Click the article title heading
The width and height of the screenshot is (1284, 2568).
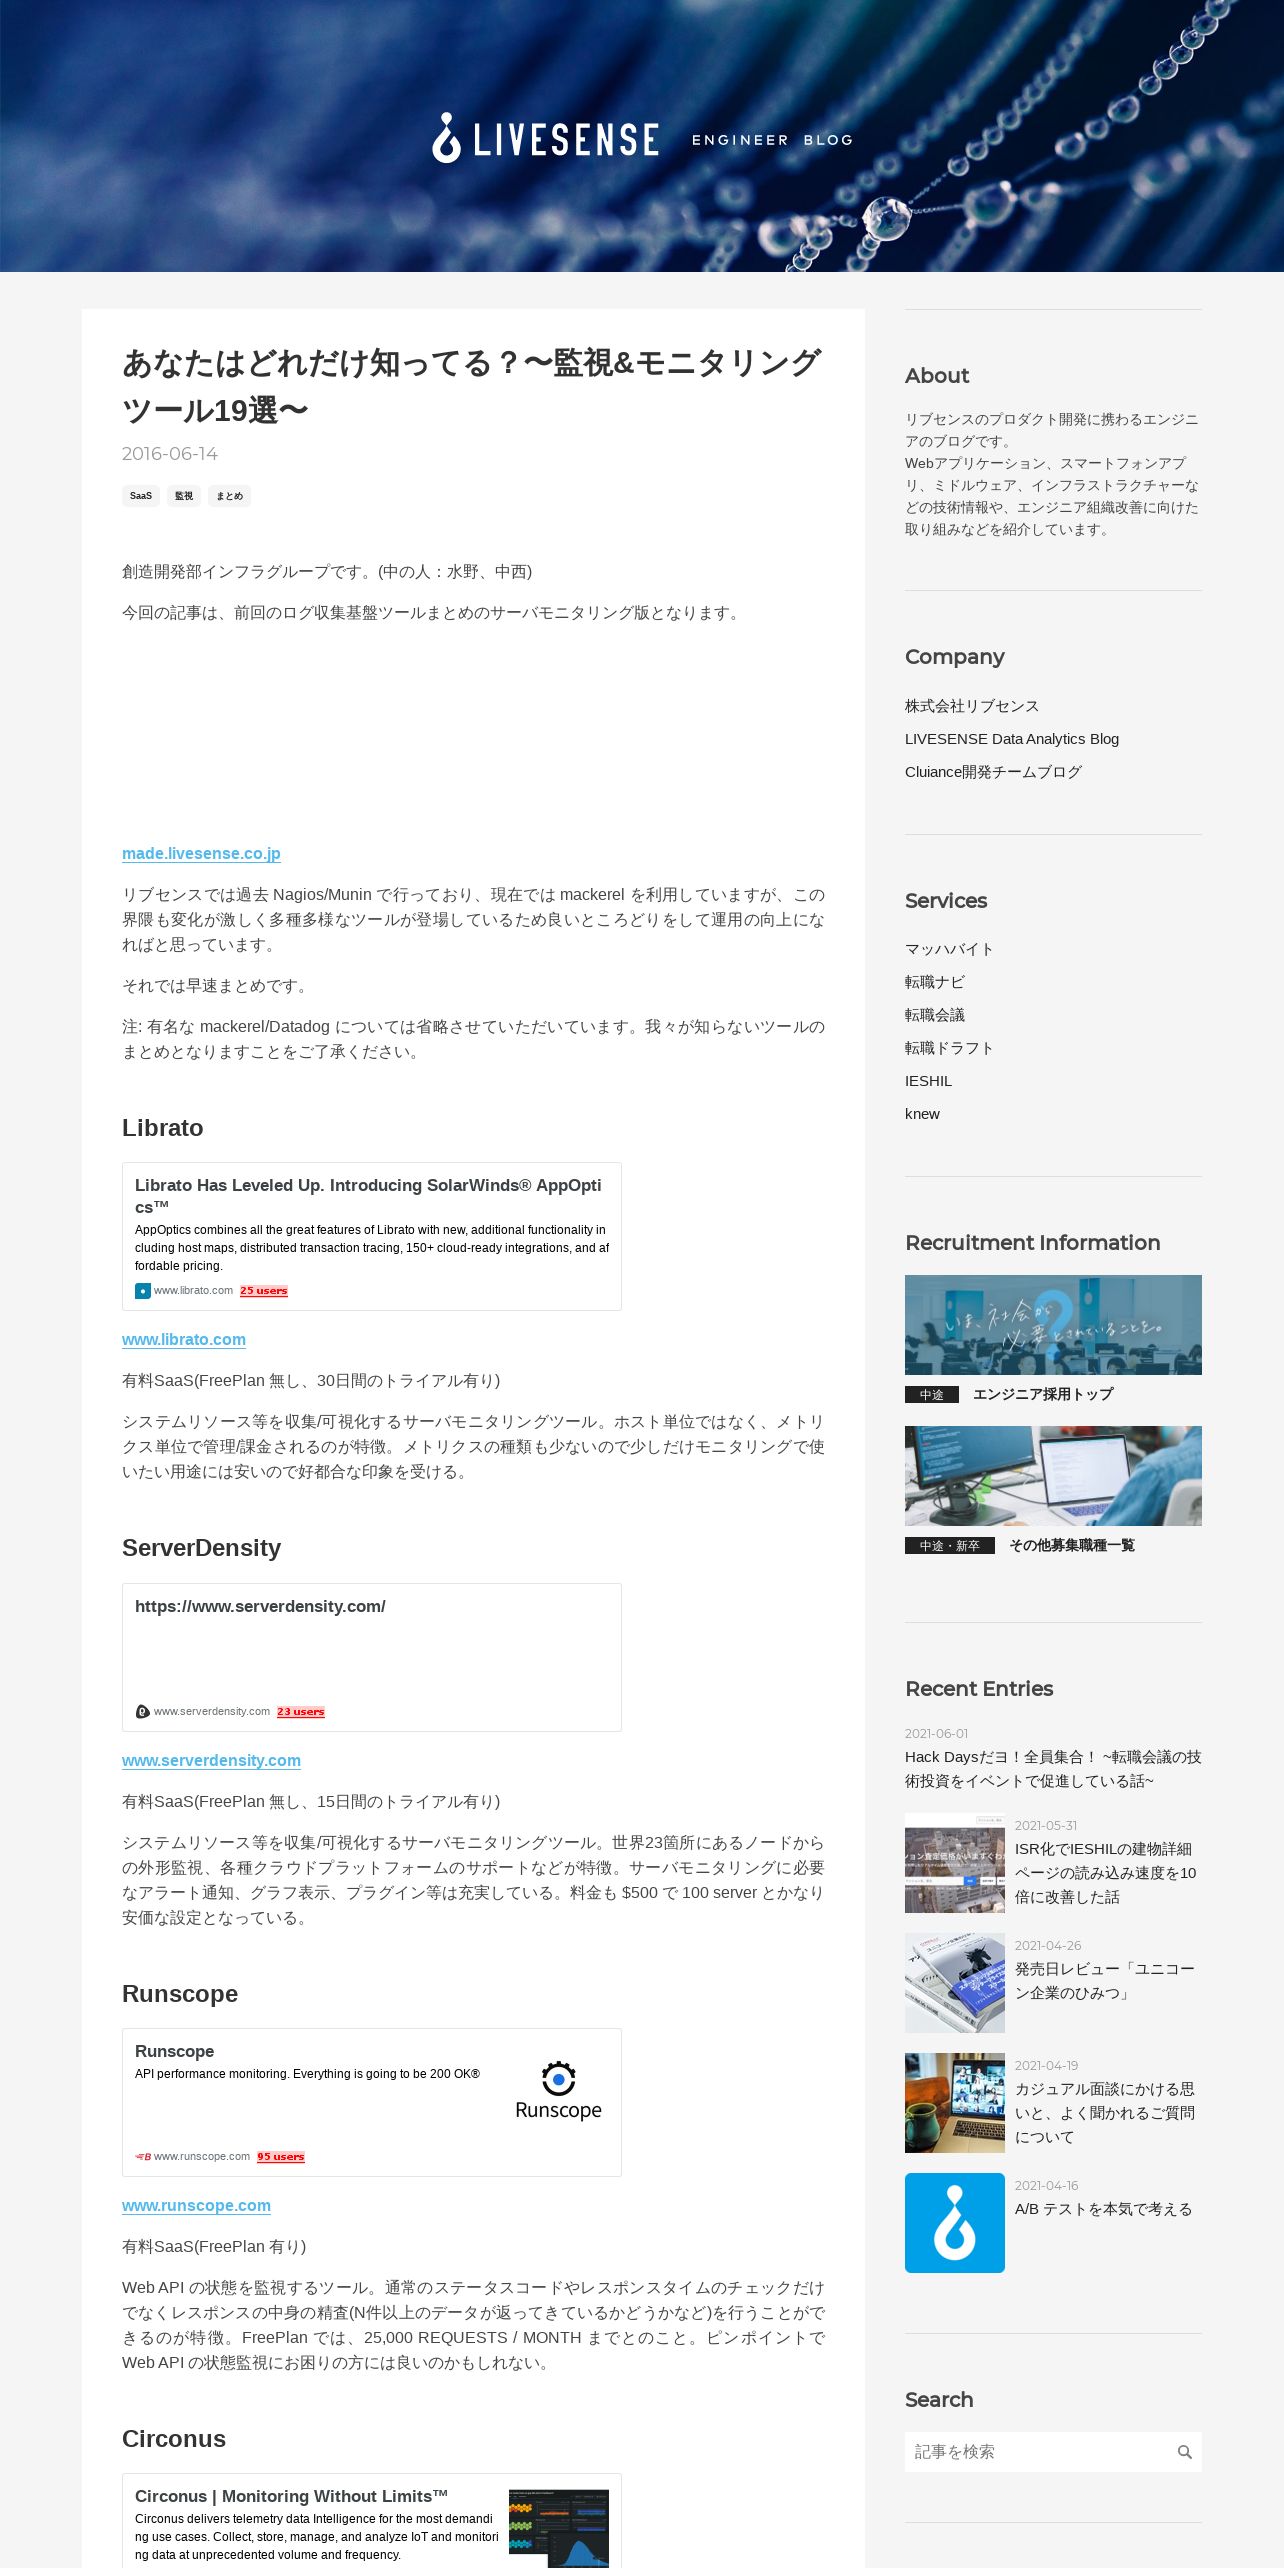(472, 386)
